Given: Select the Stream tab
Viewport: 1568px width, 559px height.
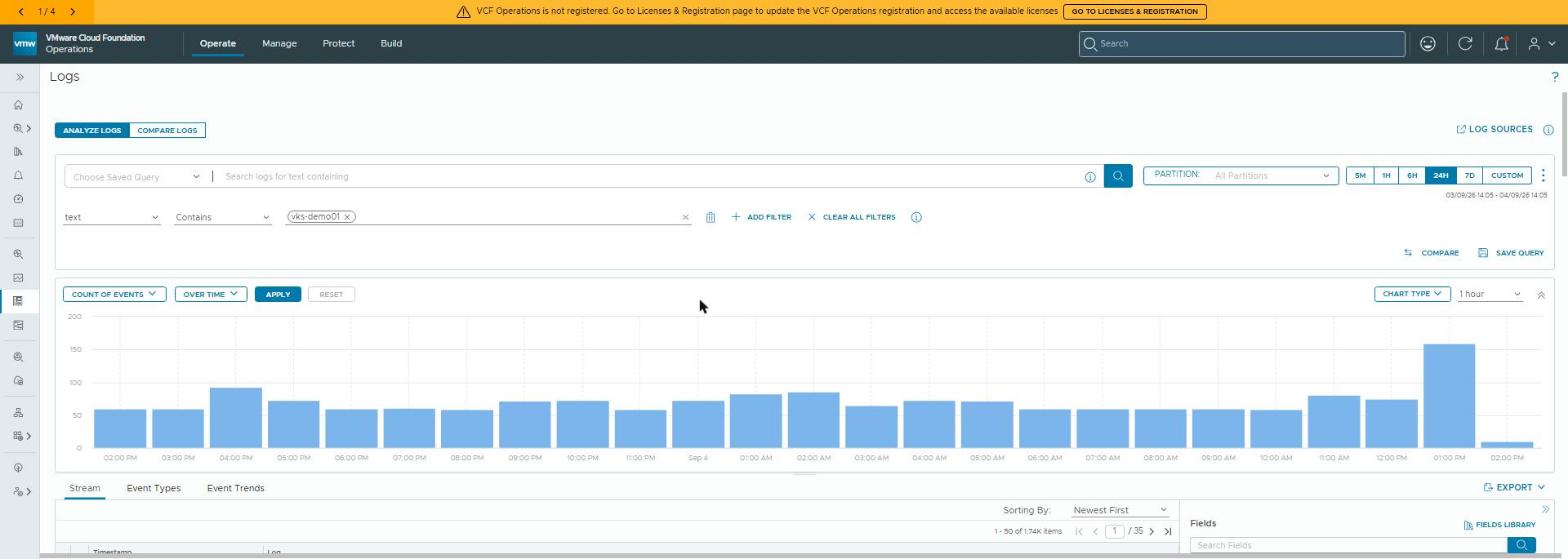Looking at the screenshot, I should (x=84, y=488).
